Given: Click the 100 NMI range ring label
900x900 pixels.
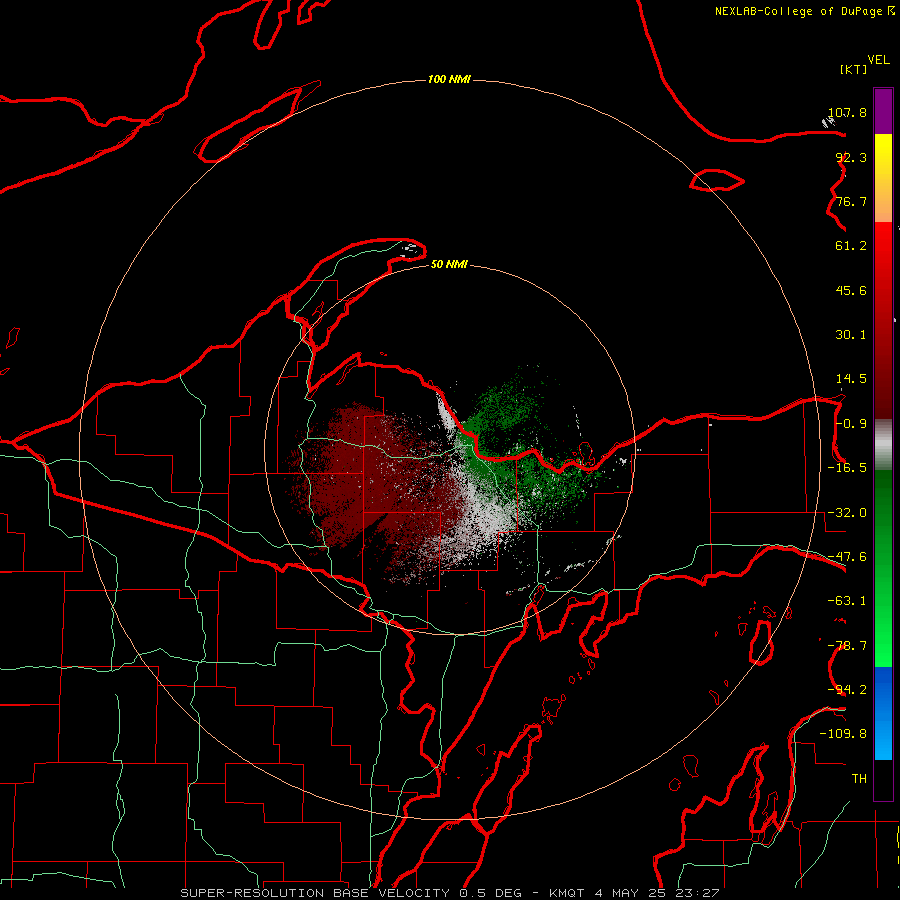Looking at the screenshot, I should (x=449, y=79).
